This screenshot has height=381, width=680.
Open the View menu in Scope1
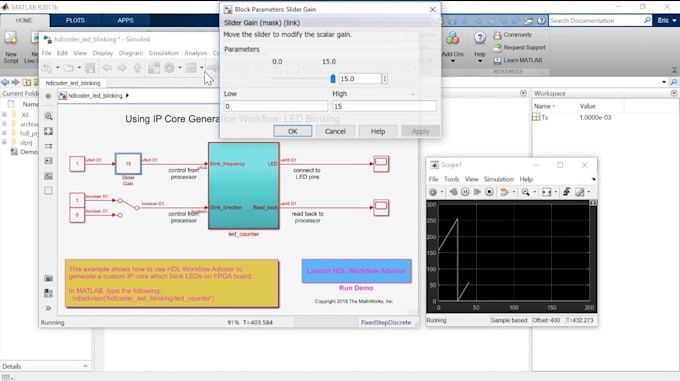[x=471, y=179]
